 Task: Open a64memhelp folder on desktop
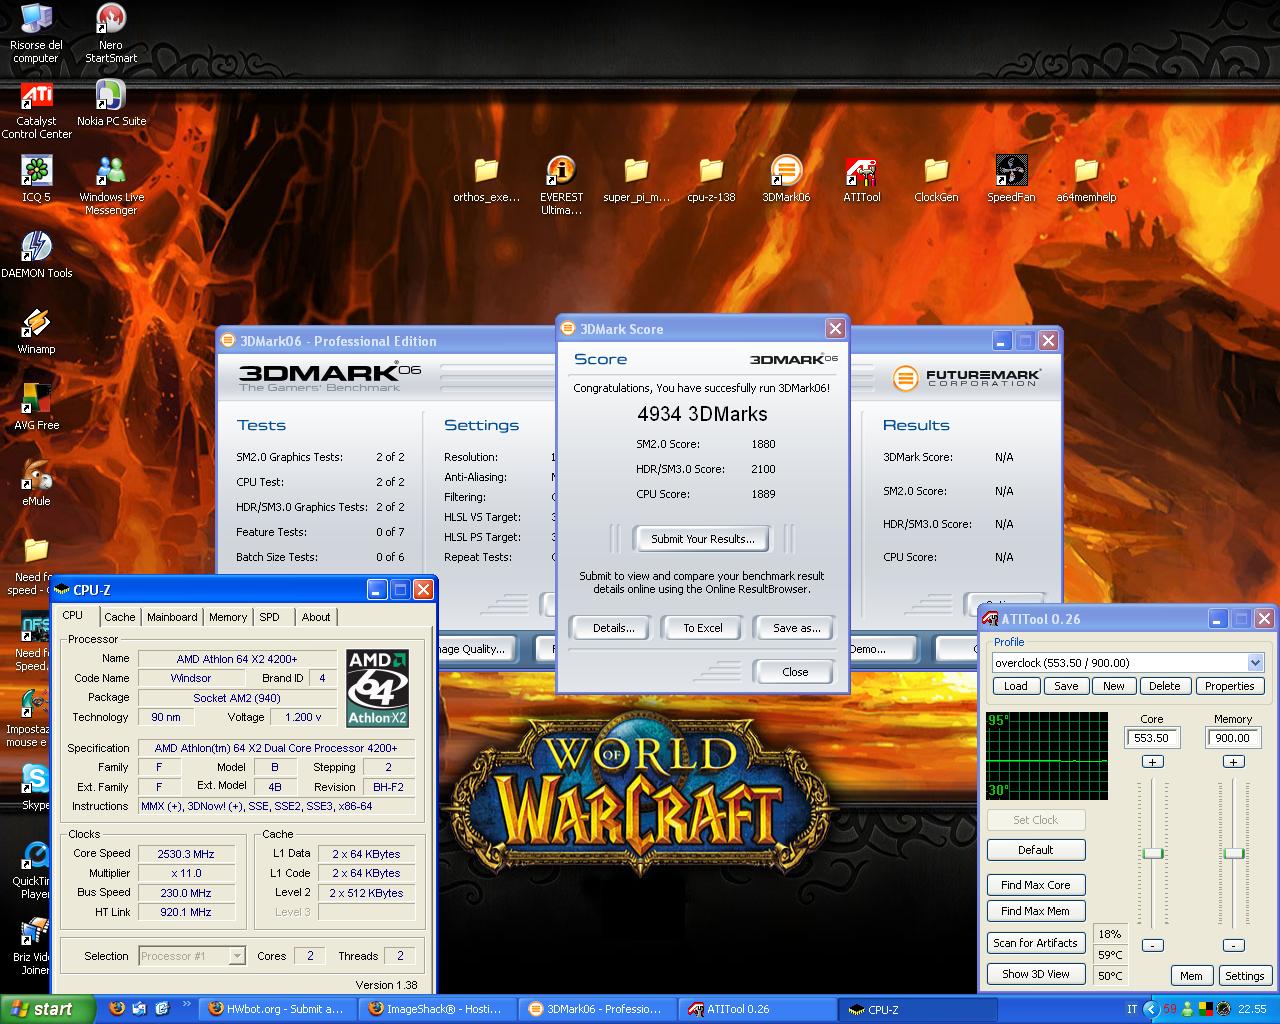click(x=1086, y=180)
